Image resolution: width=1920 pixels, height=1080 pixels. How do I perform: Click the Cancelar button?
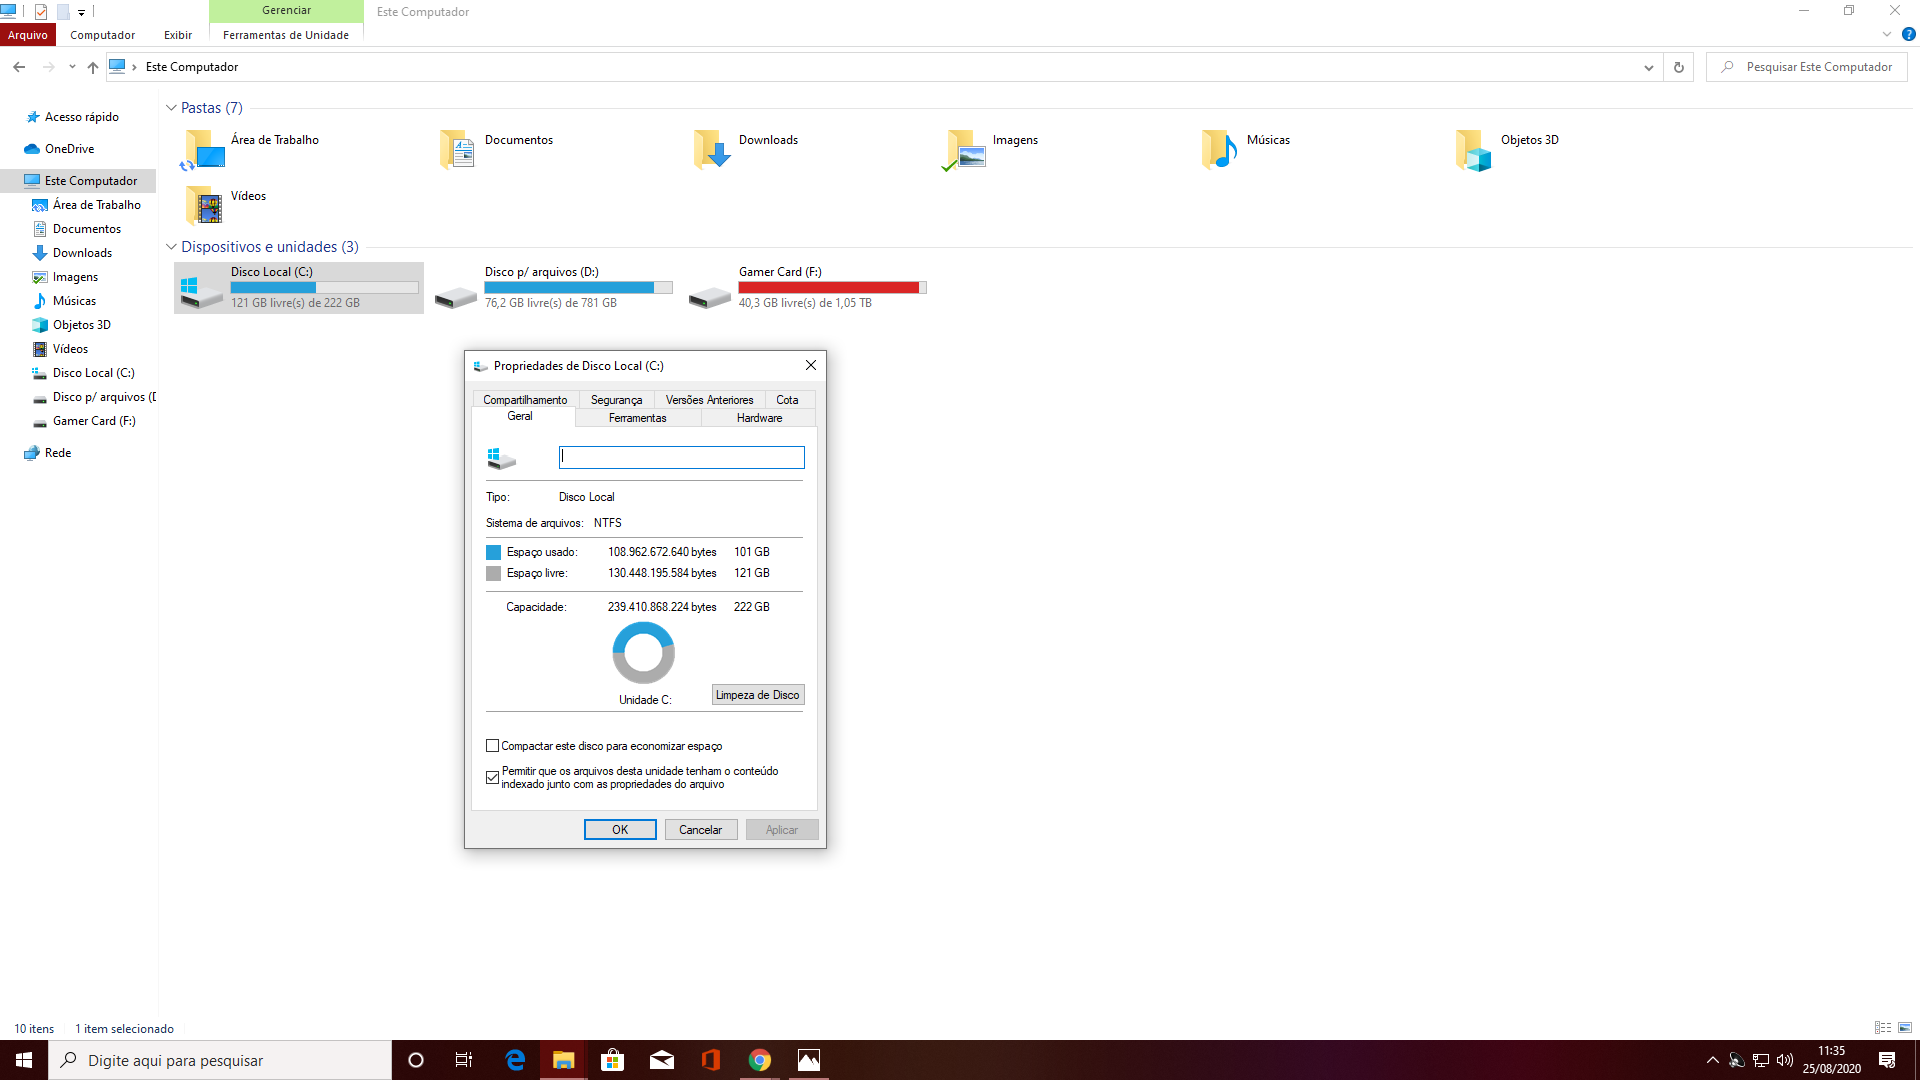coord(701,830)
